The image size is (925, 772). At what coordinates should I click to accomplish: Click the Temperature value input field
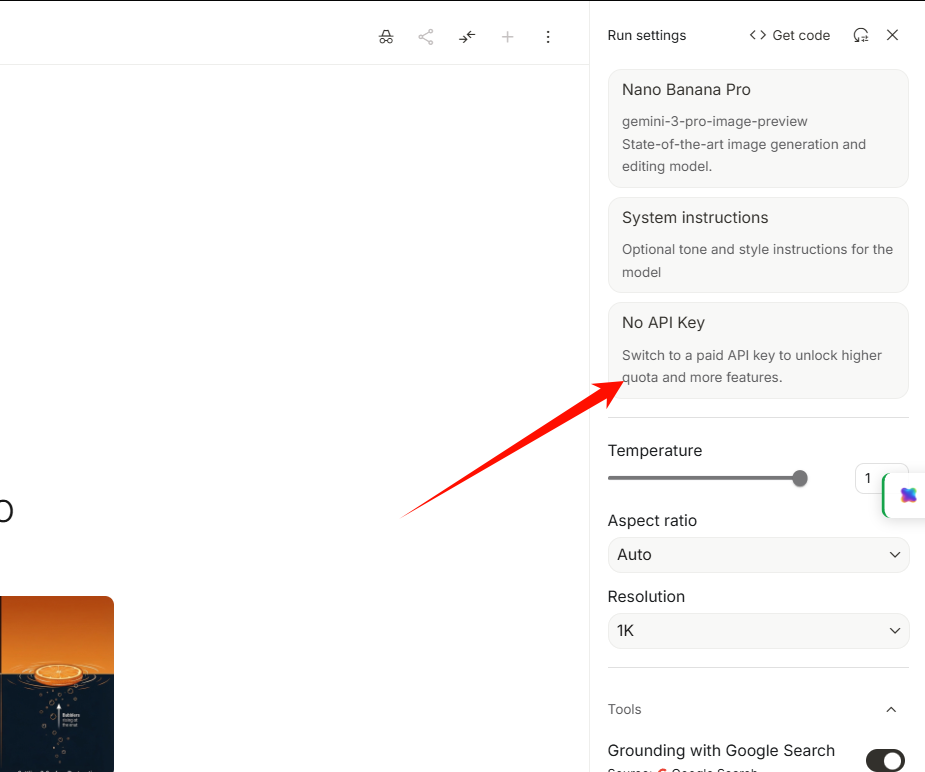[x=869, y=478]
